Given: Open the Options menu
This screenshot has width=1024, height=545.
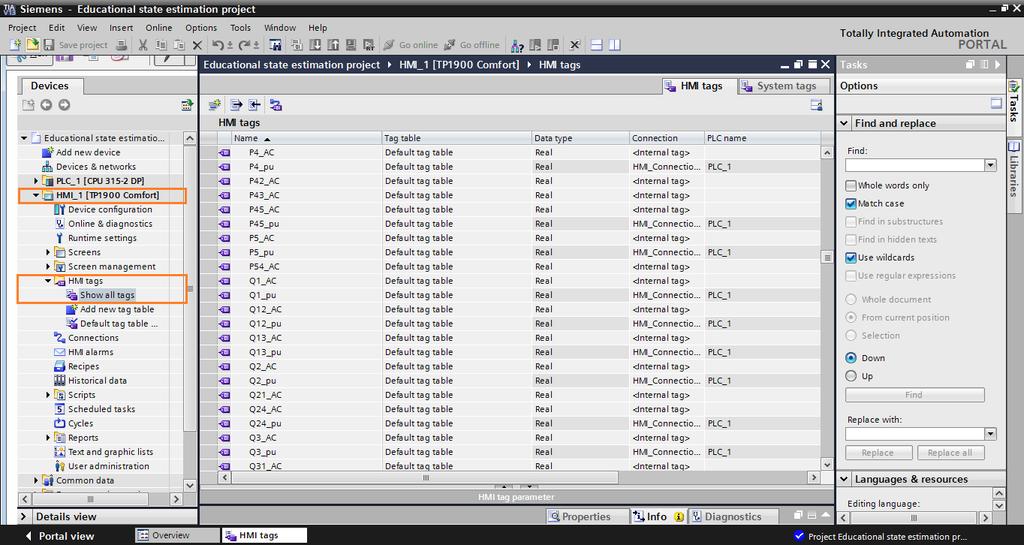Looking at the screenshot, I should [201, 28].
